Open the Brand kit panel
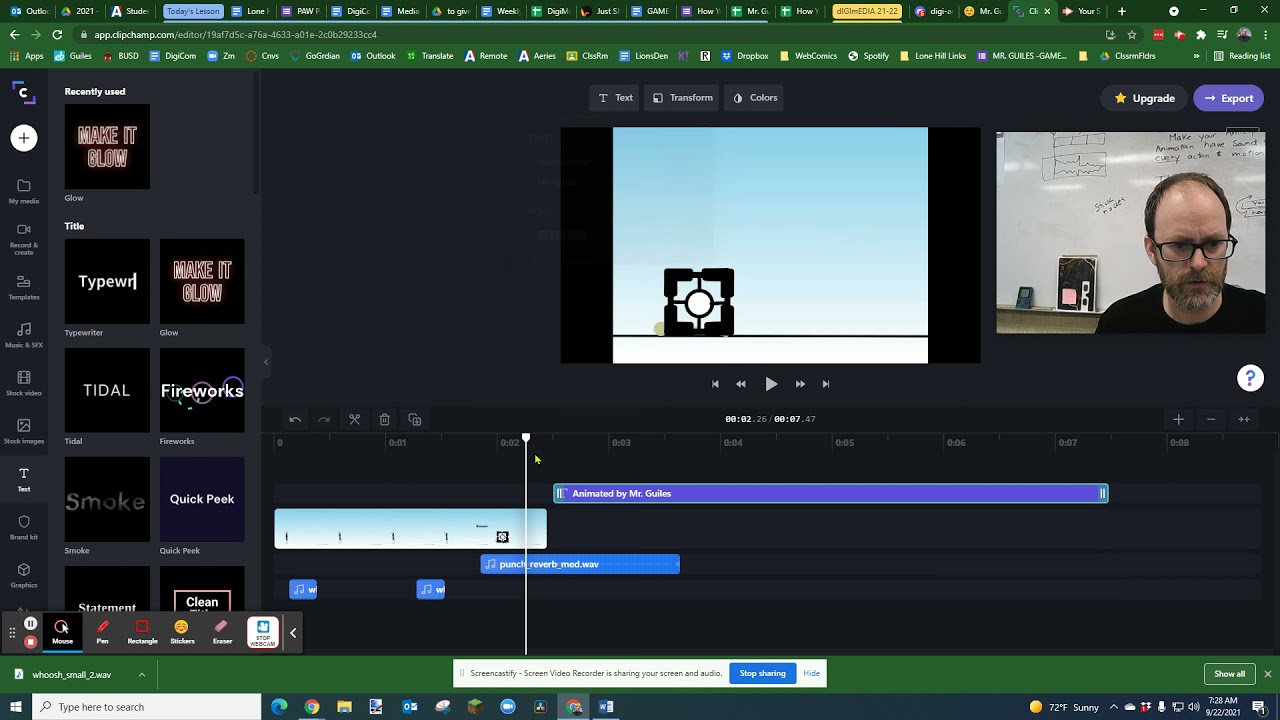 tap(24, 528)
